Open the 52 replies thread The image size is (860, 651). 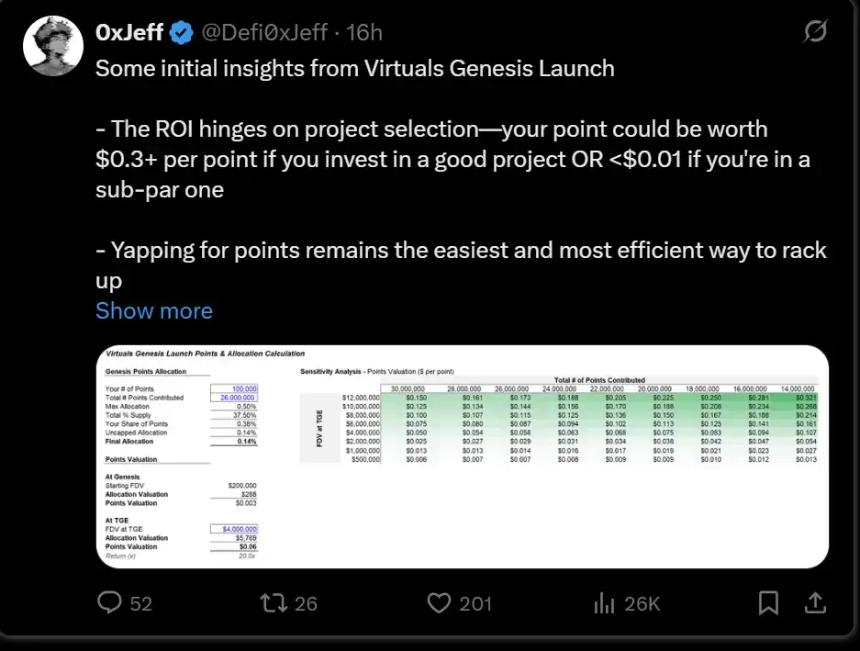click(x=131, y=603)
